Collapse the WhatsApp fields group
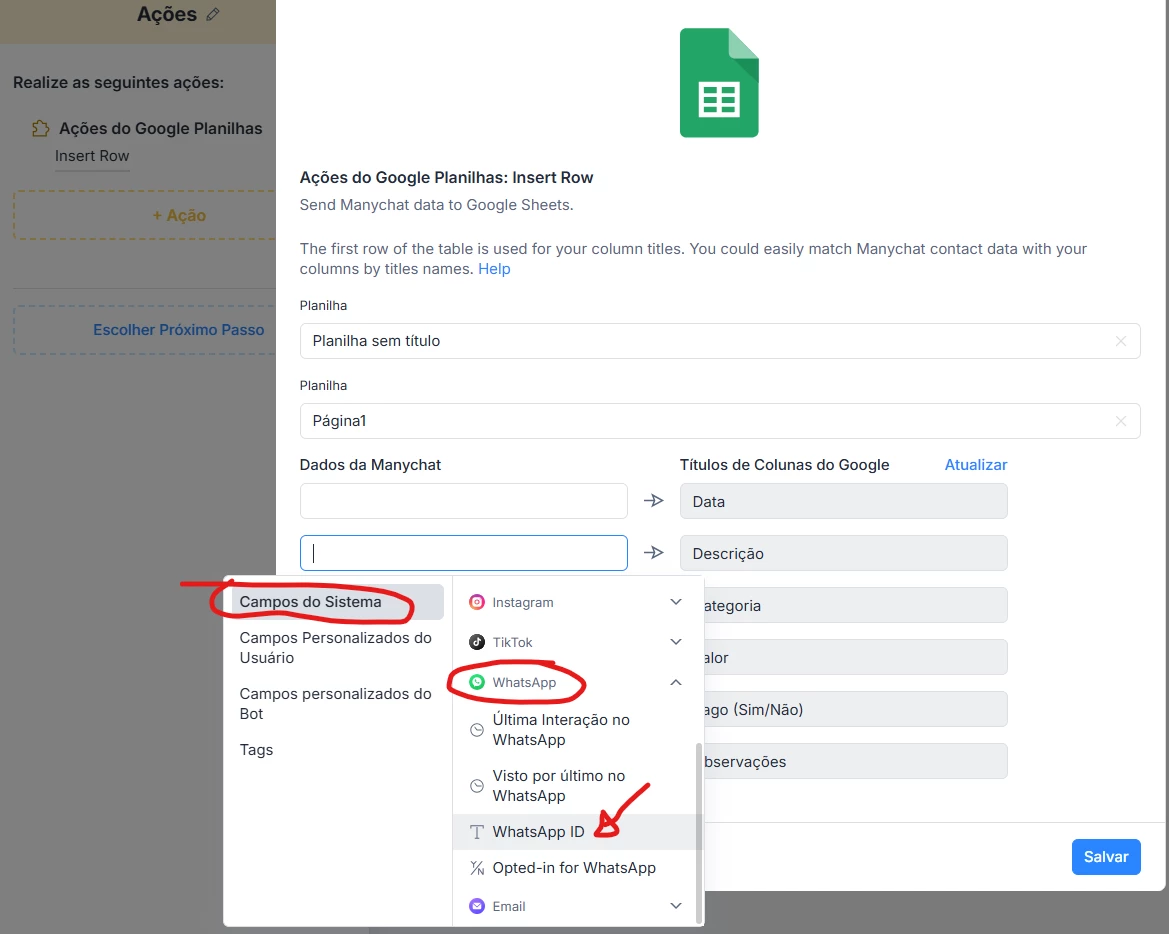The image size is (1169, 934). tap(675, 682)
